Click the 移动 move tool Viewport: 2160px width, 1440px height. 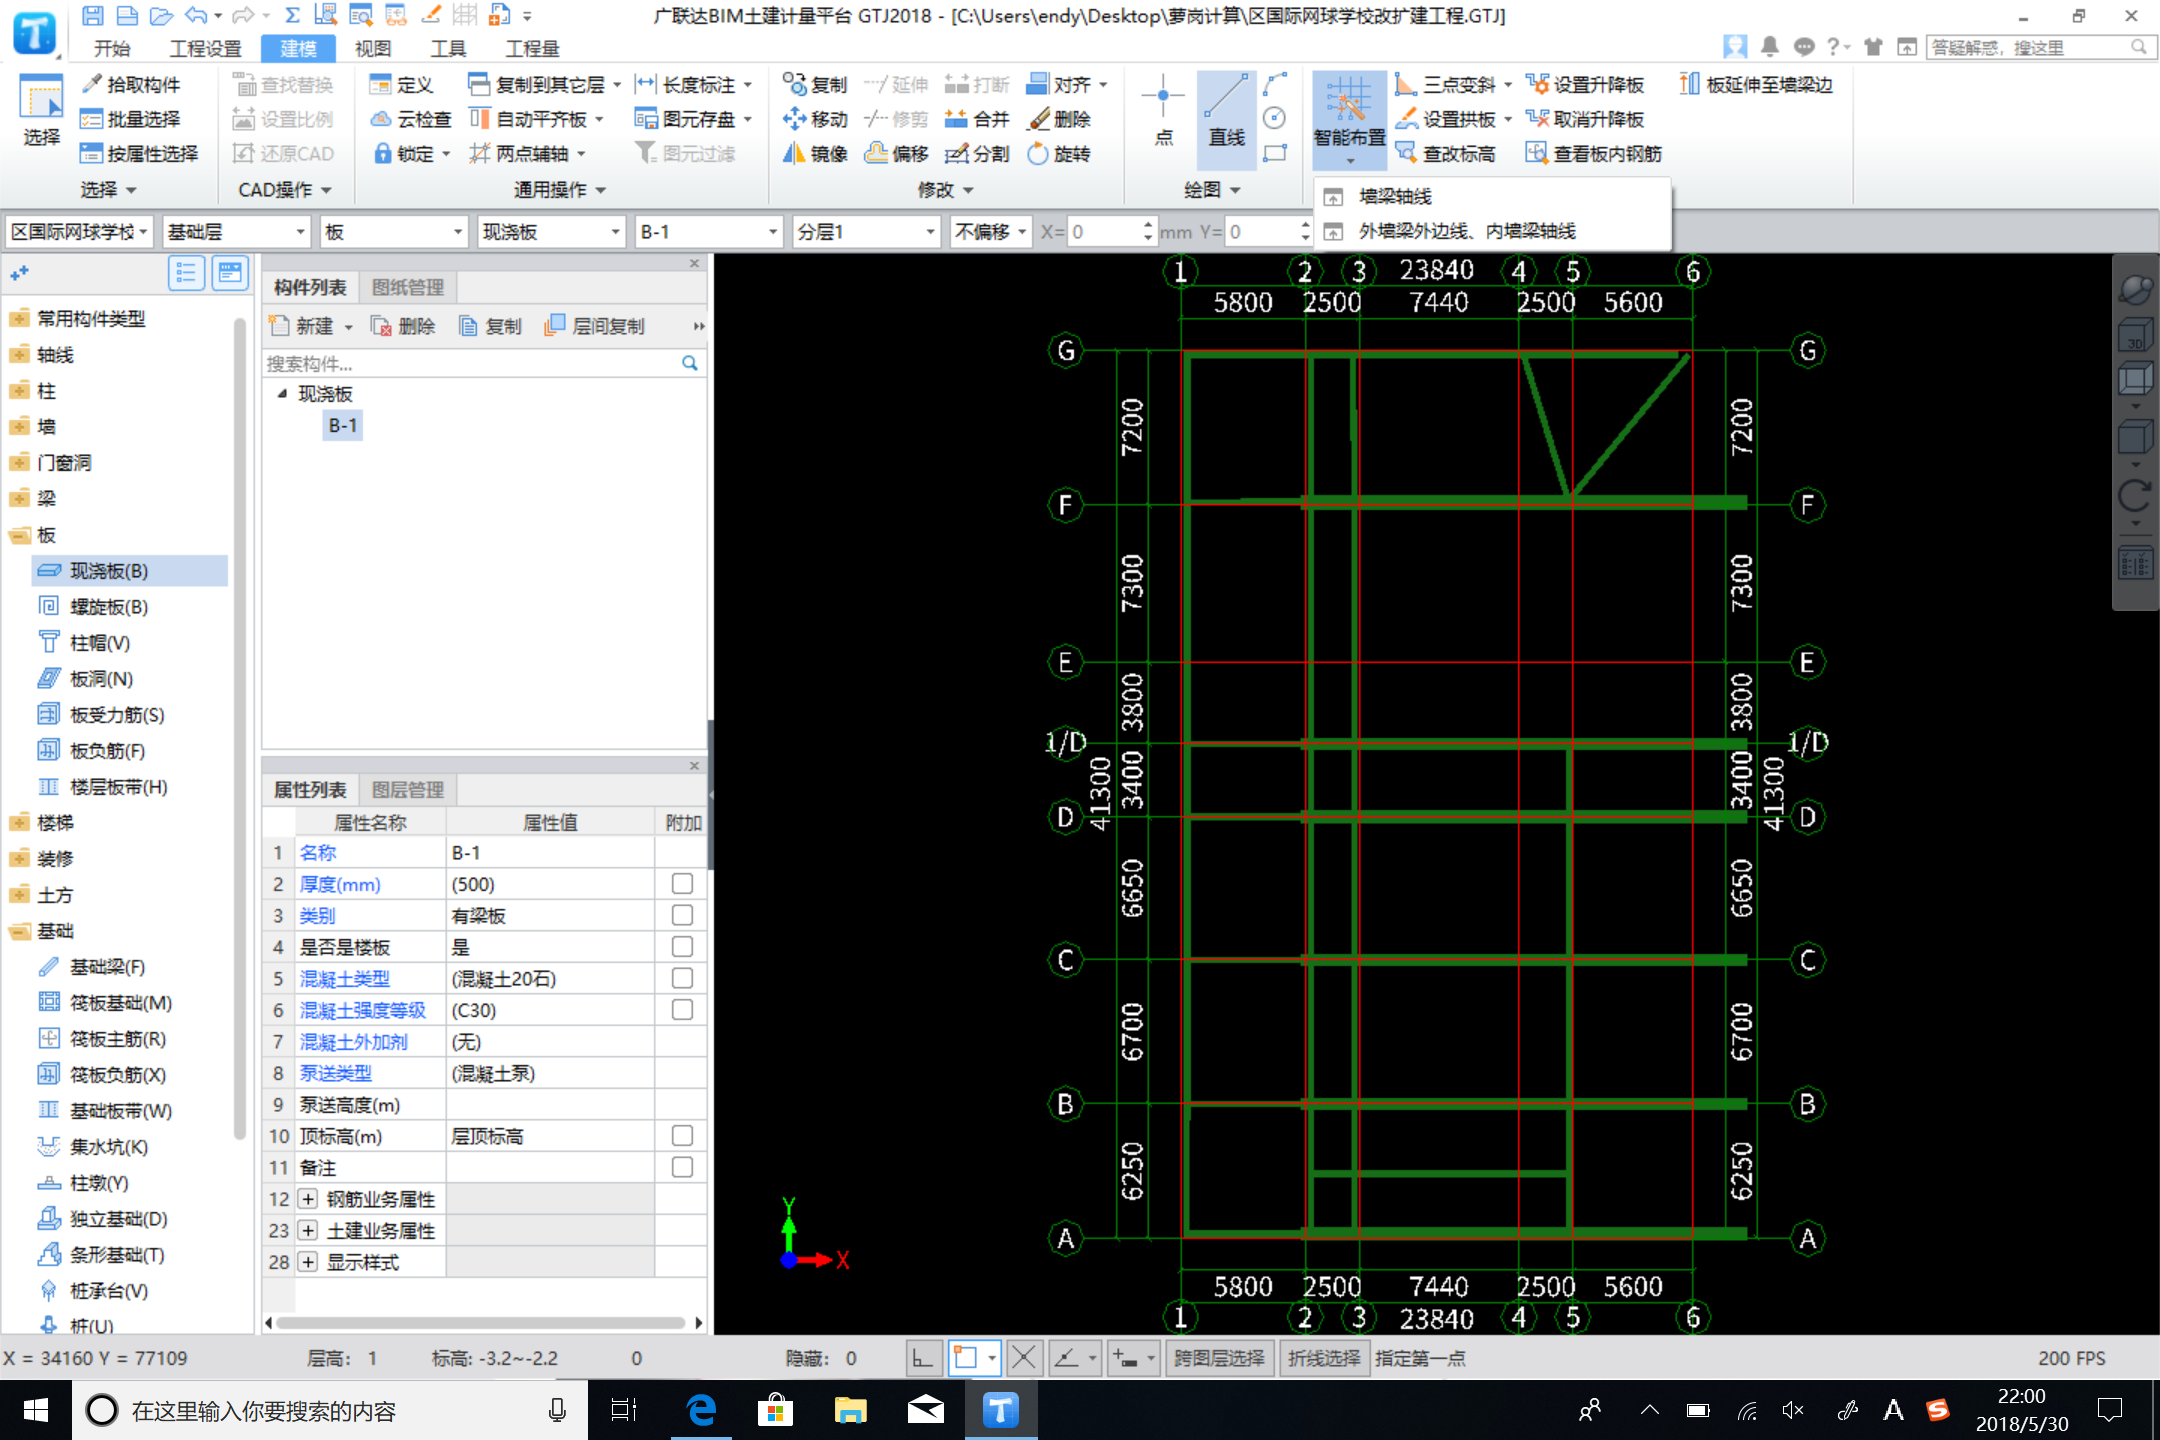[x=814, y=119]
